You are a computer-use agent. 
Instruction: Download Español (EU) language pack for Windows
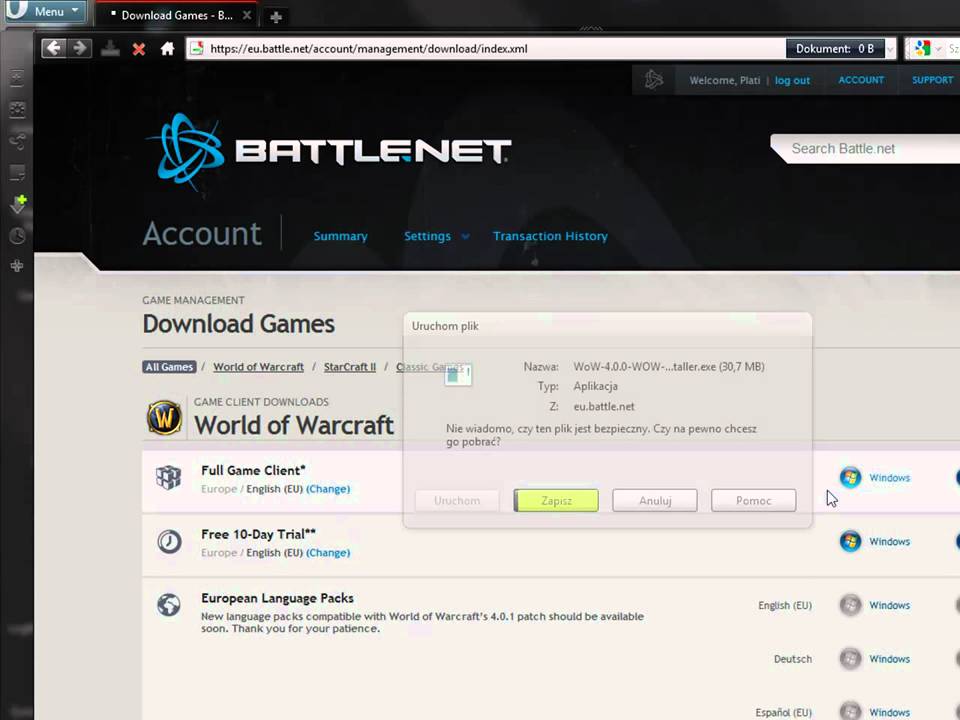874,712
